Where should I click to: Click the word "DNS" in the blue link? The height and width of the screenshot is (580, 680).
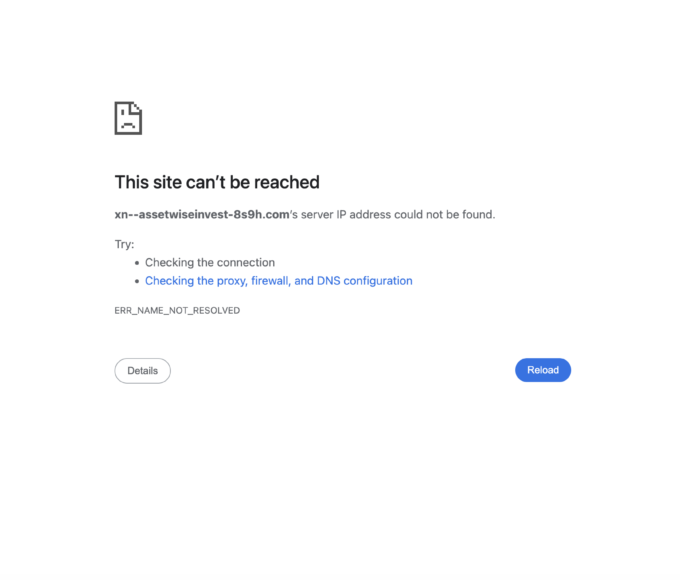pos(328,281)
